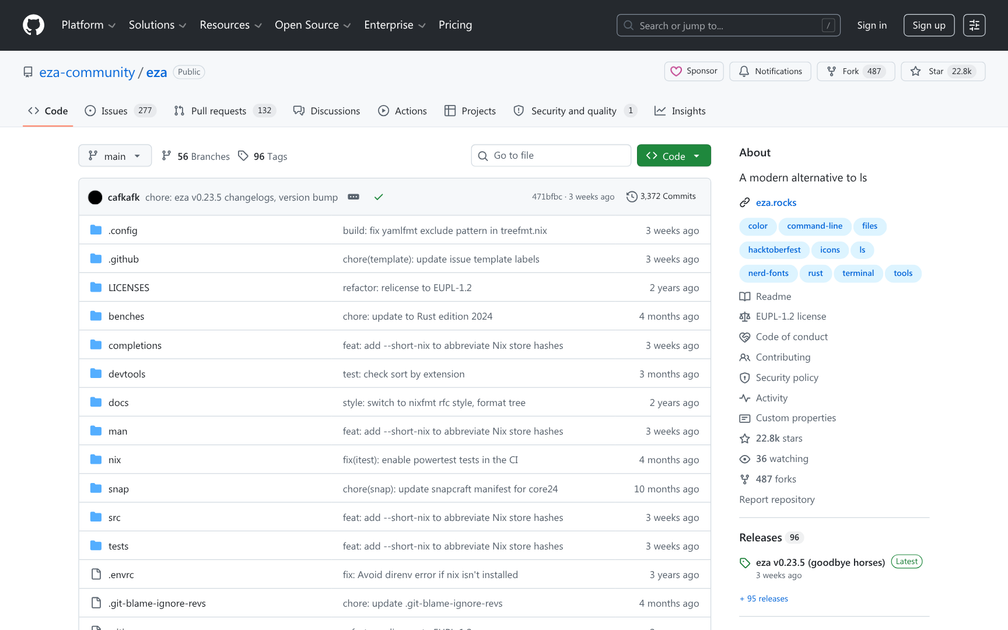Click the .envrc file icon

pyautogui.click(x=96, y=574)
